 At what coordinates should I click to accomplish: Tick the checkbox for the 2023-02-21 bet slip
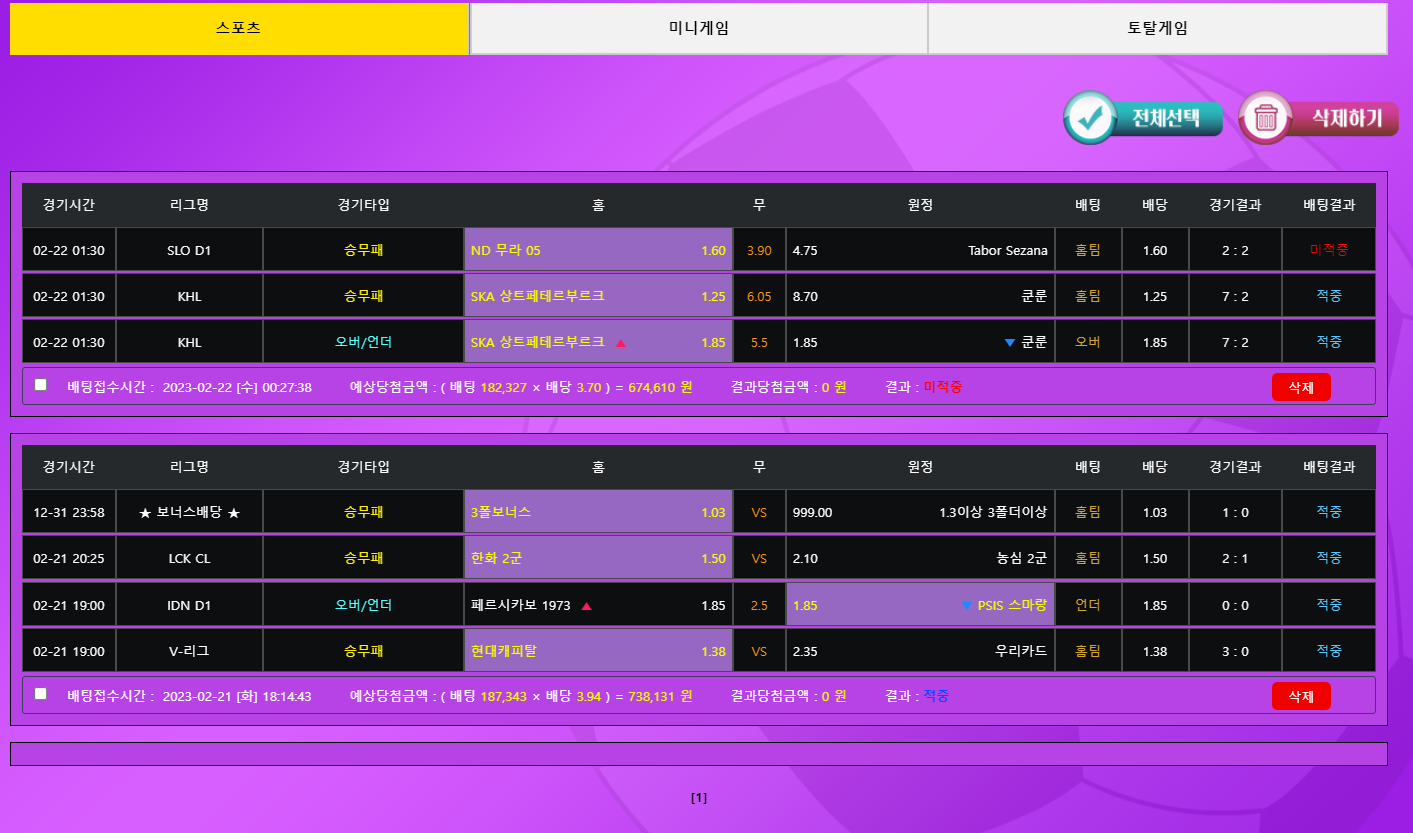[x=41, y=694]
